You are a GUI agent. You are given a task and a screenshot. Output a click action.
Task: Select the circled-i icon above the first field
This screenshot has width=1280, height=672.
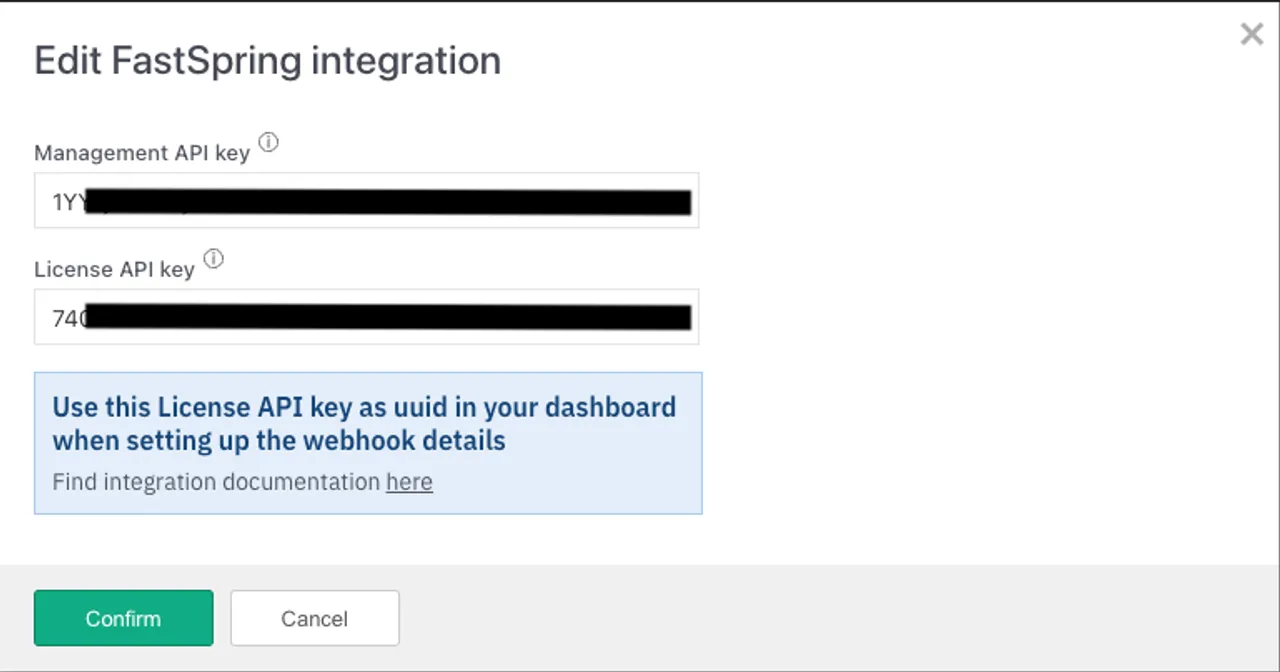268,142
